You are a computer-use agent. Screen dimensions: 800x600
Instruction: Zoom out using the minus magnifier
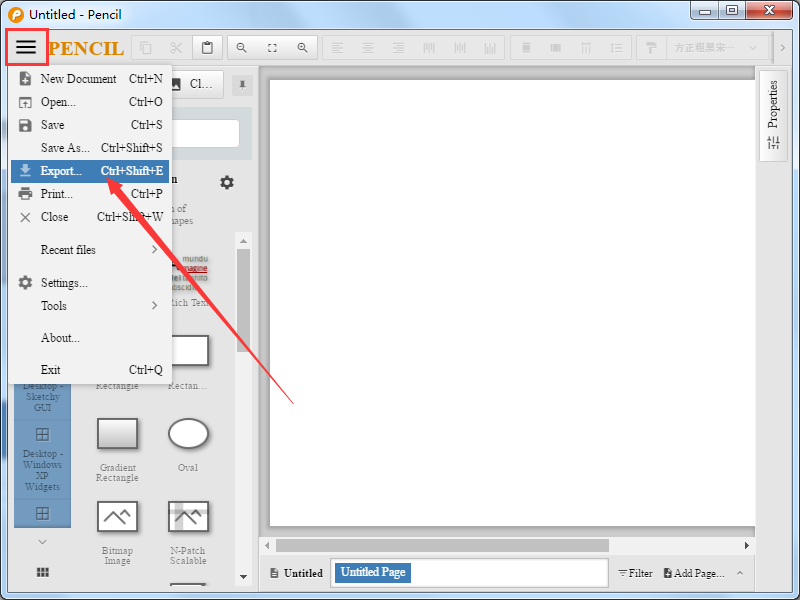241,48
